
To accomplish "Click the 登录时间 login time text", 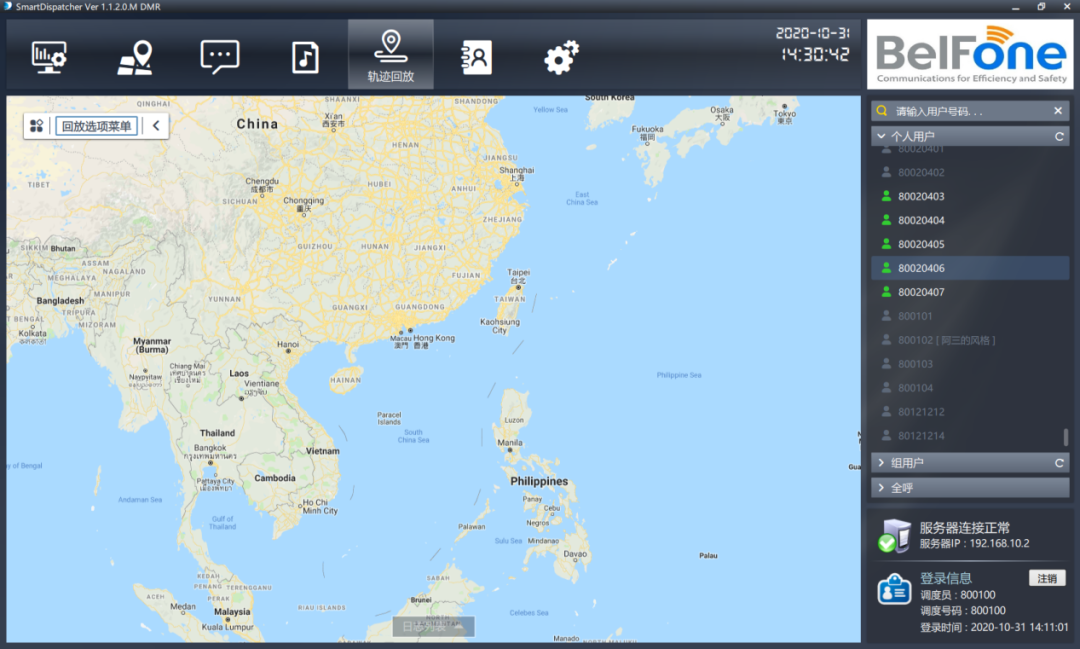I will click(994, 628).
